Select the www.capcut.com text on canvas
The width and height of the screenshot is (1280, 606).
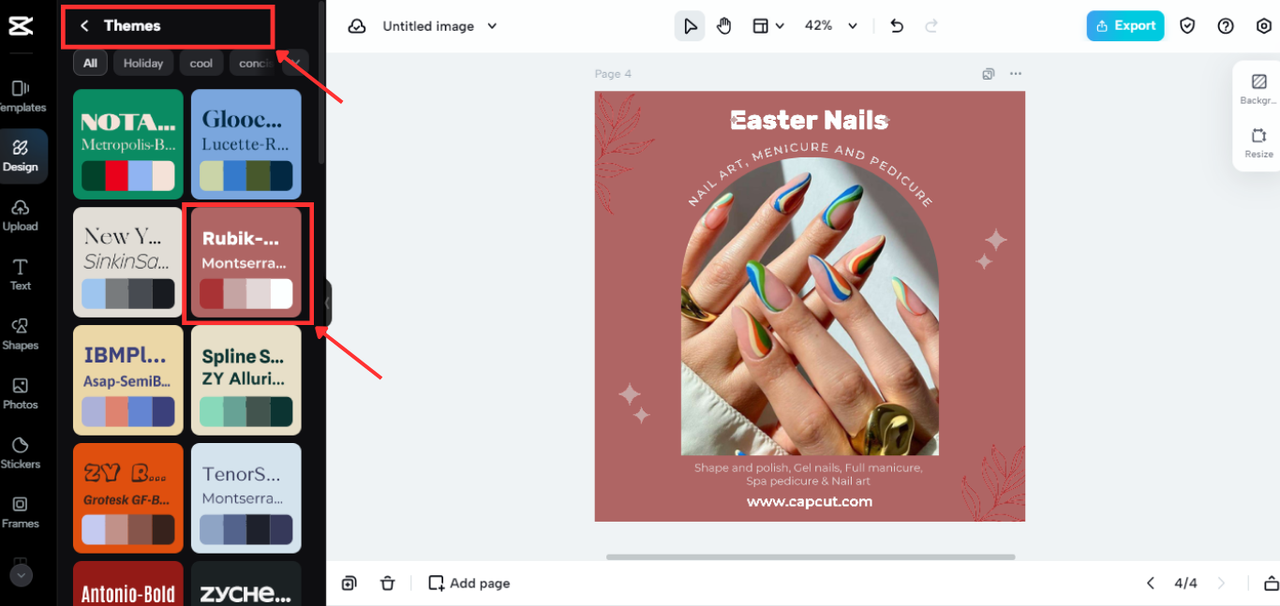[809, 502]
